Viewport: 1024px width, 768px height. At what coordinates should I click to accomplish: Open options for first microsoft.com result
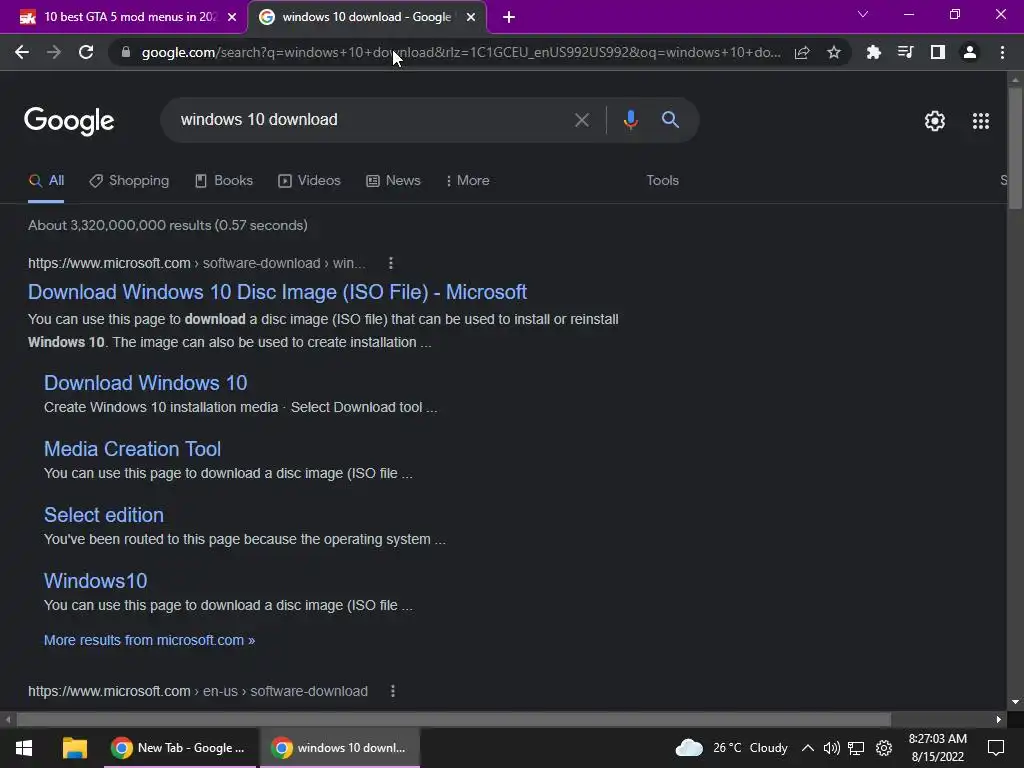(391, 263)
